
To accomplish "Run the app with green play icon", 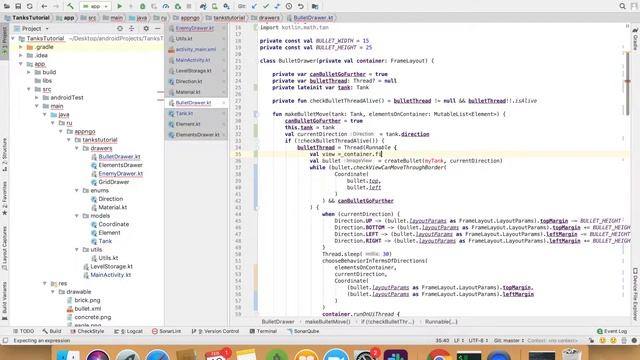I will pos(120,6).
